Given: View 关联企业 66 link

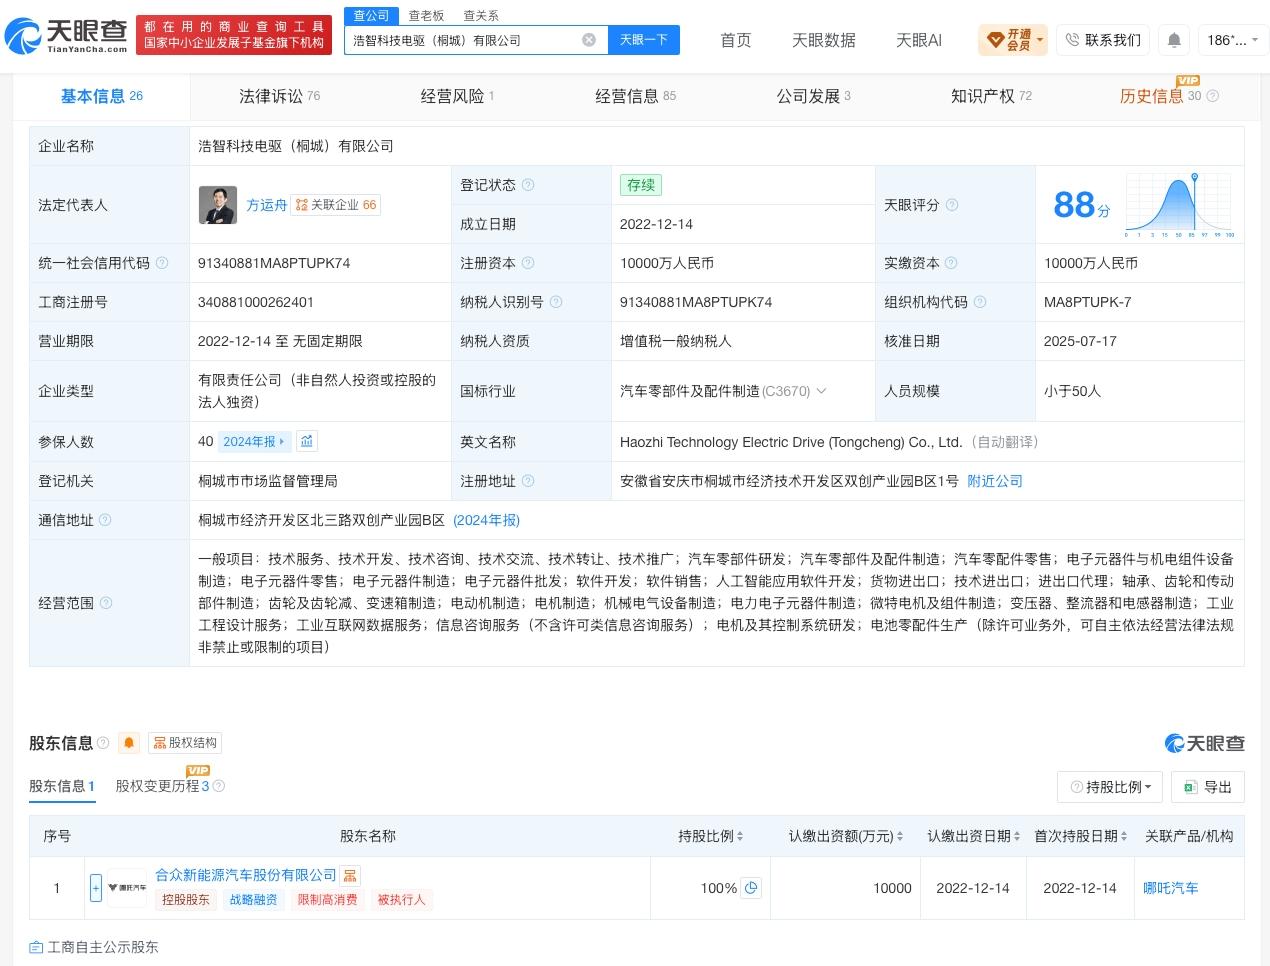Looking at the screenshot, I should 336,205.
